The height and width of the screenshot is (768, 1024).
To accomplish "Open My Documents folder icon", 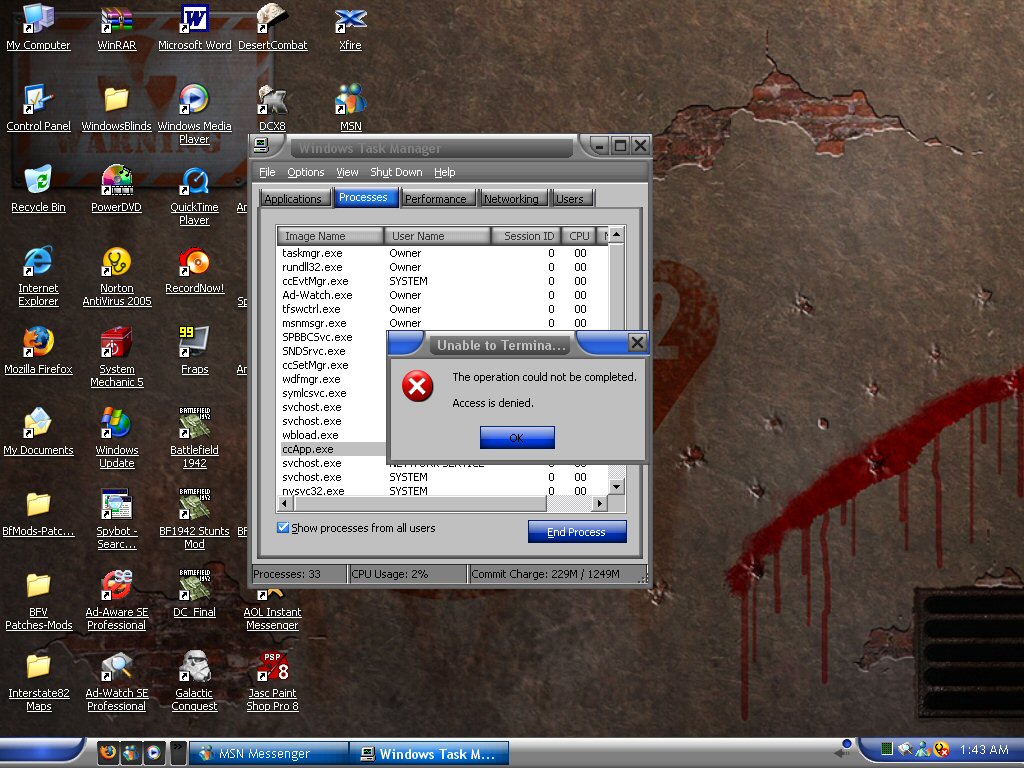I will coord(39,431).
